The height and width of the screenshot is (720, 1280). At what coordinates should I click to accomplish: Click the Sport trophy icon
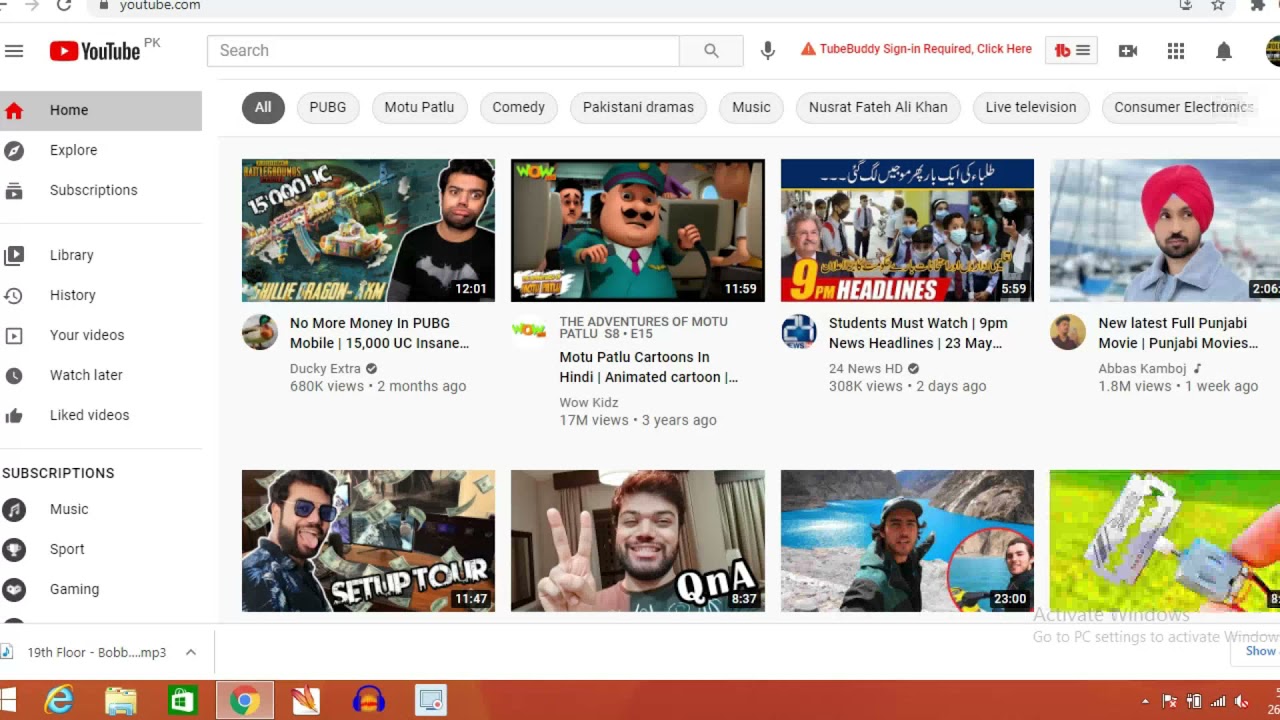click(14, 549)
